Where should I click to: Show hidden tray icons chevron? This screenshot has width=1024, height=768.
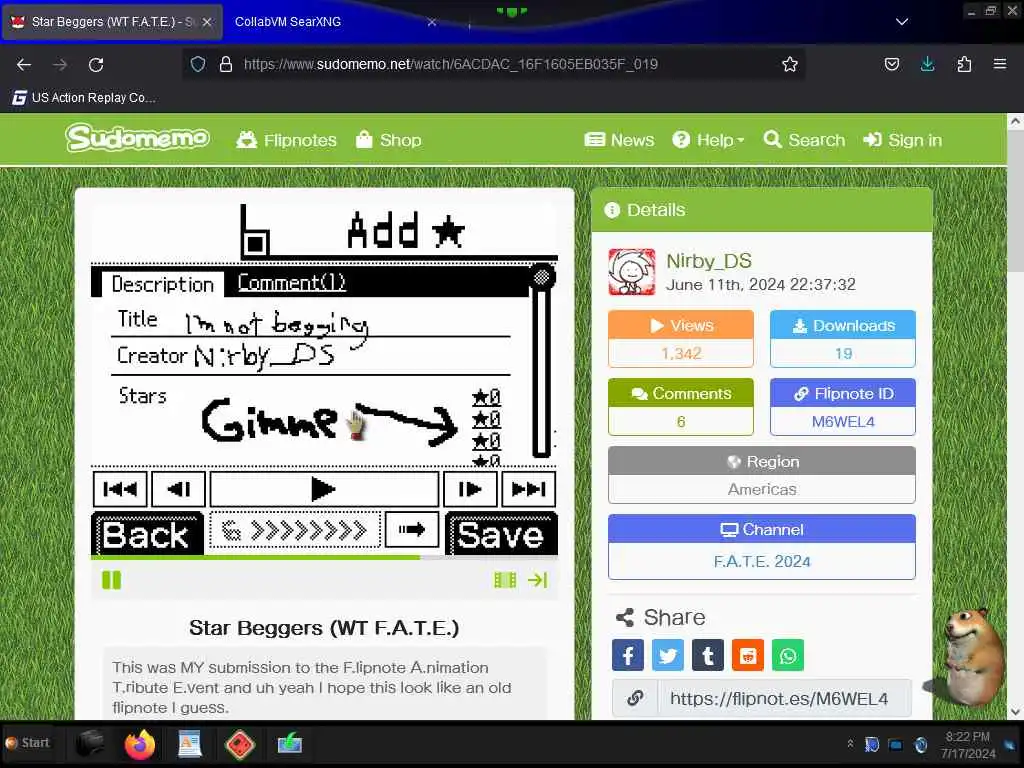(850, 743)
